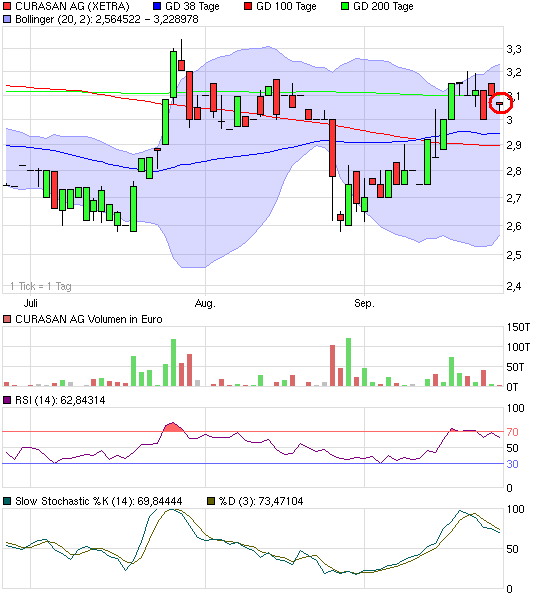This screenshot has height=610, width=545.
Task: Click the 2,9 price axis label
Action: coord(513,145)
